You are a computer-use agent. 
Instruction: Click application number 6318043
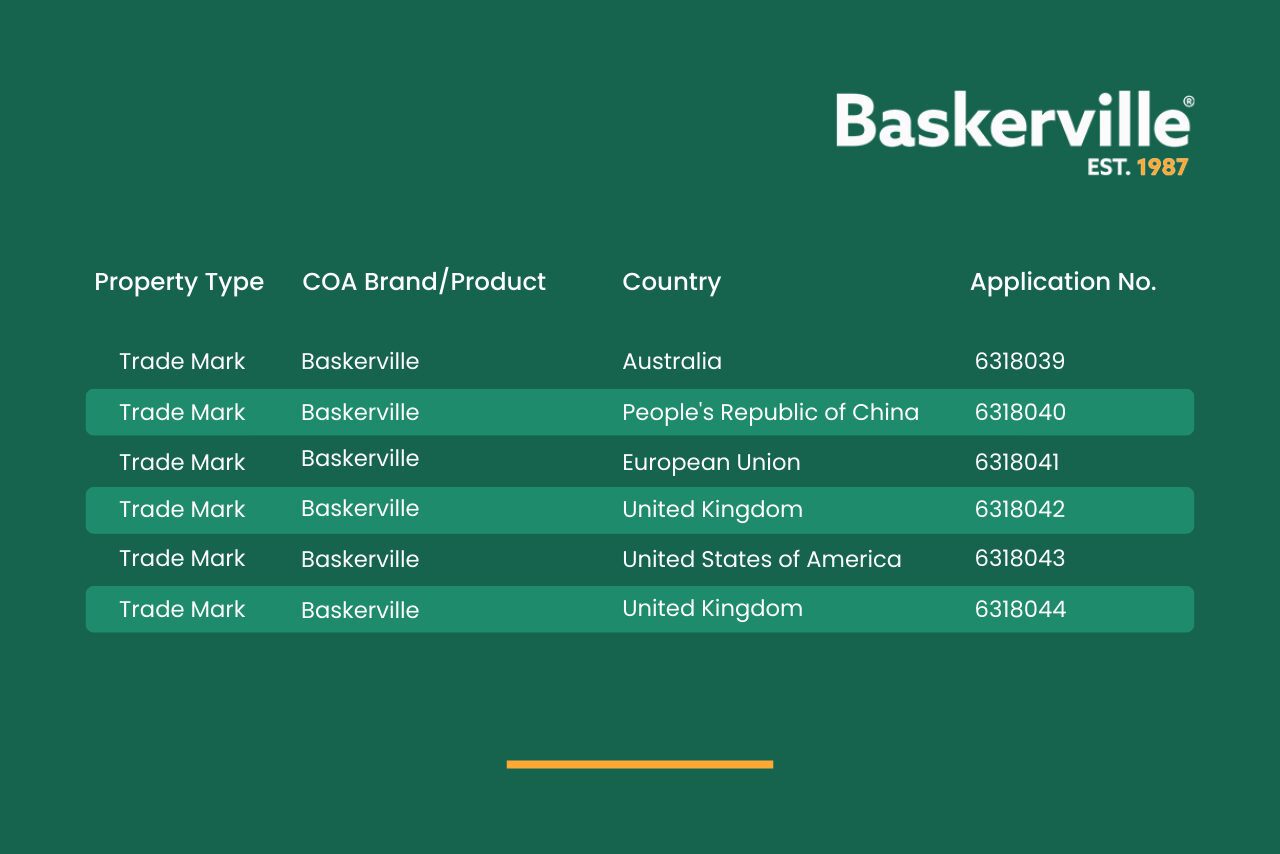pyautogui.click(x=1020, y=558)
